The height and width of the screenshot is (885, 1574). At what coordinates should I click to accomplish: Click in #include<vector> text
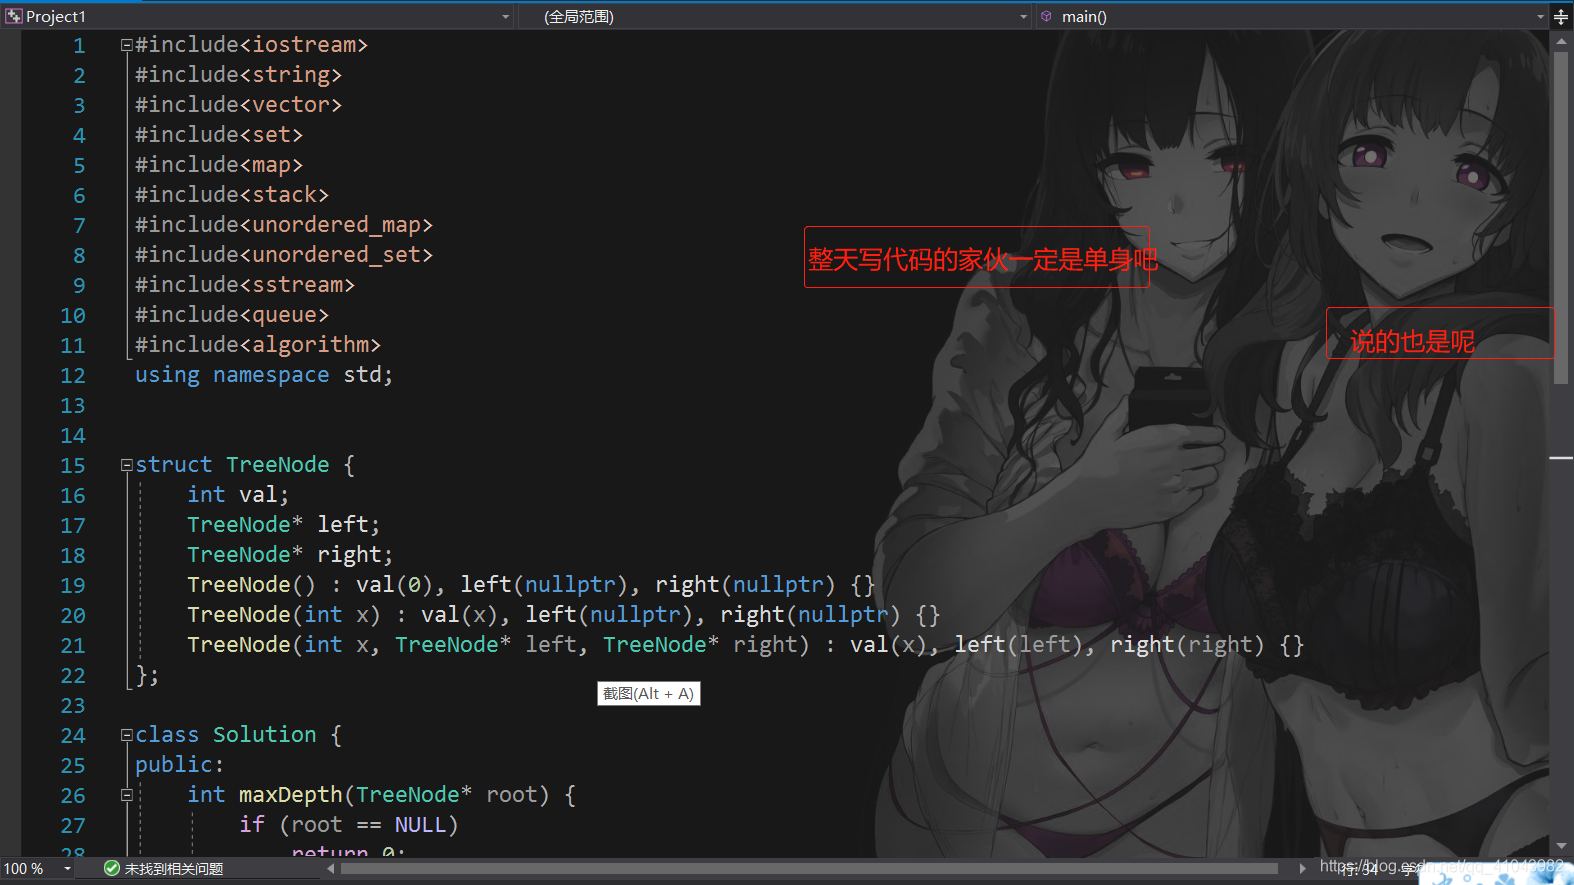click(x=238, y=105)
